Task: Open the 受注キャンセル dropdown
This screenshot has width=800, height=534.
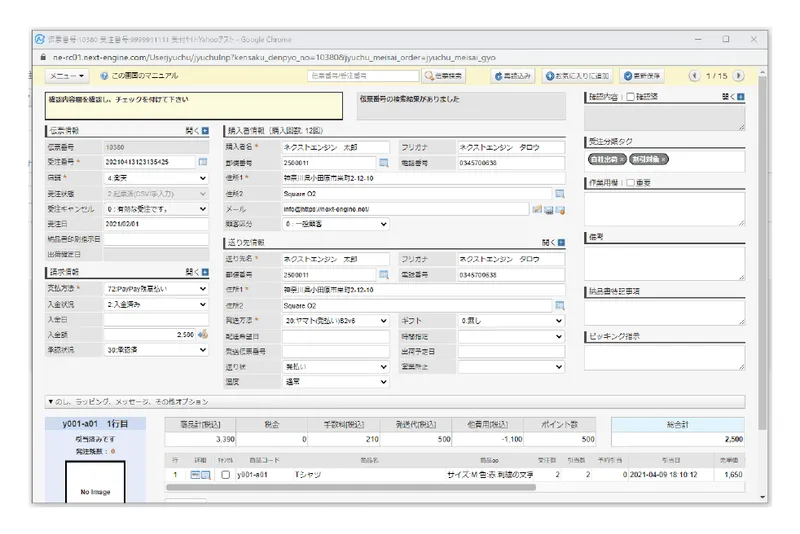Action: 156,209
